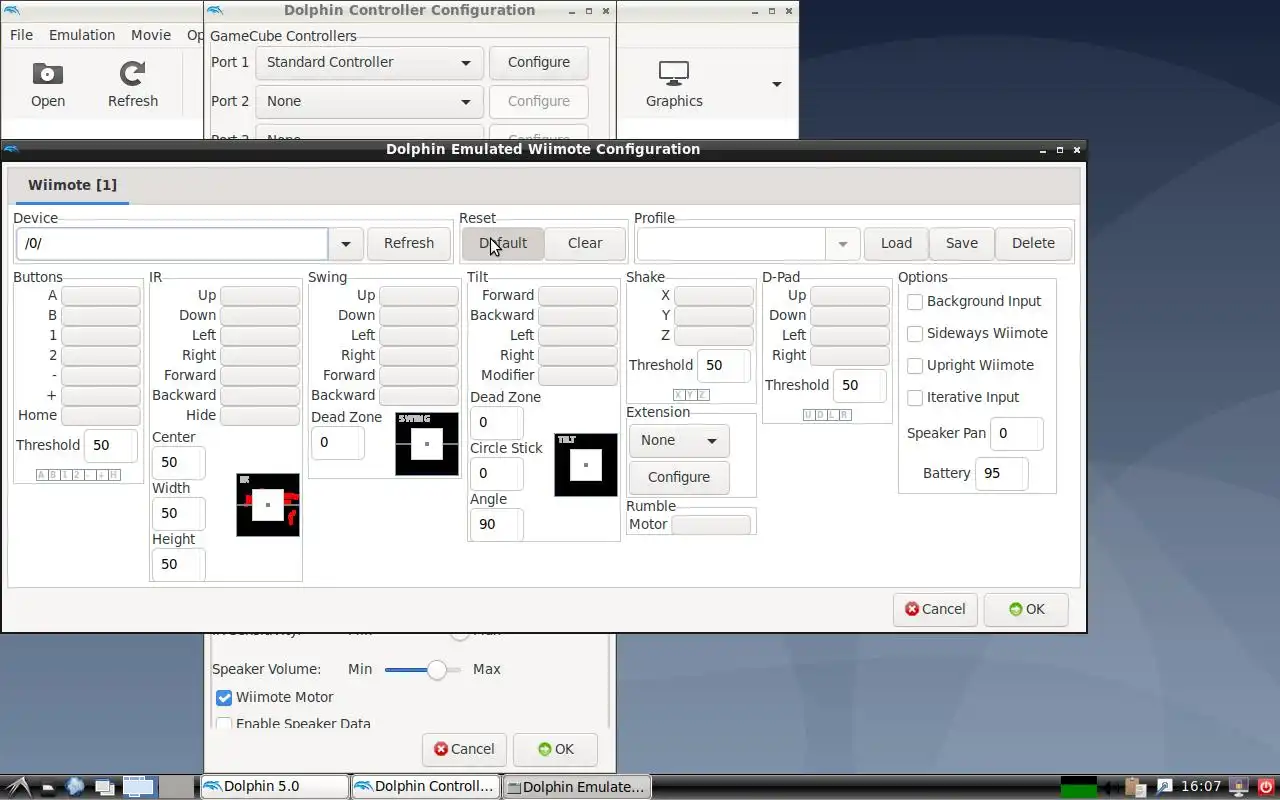Open Port 2 None dropdown

pyautogui.click(x=369, y=101)
